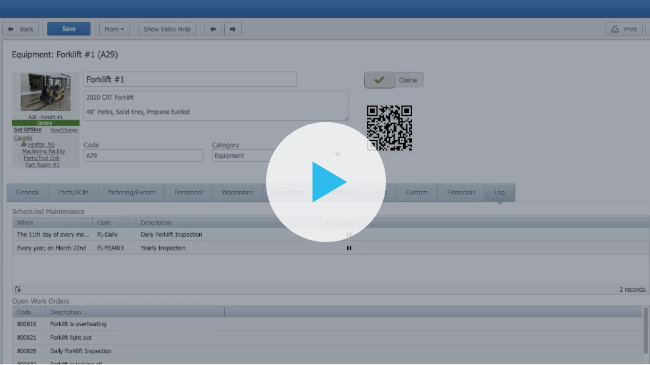The height and width of the screenshot is (365, 650).
Task: Open Parts/Tool Crib location link
Action: click(41, 158)
